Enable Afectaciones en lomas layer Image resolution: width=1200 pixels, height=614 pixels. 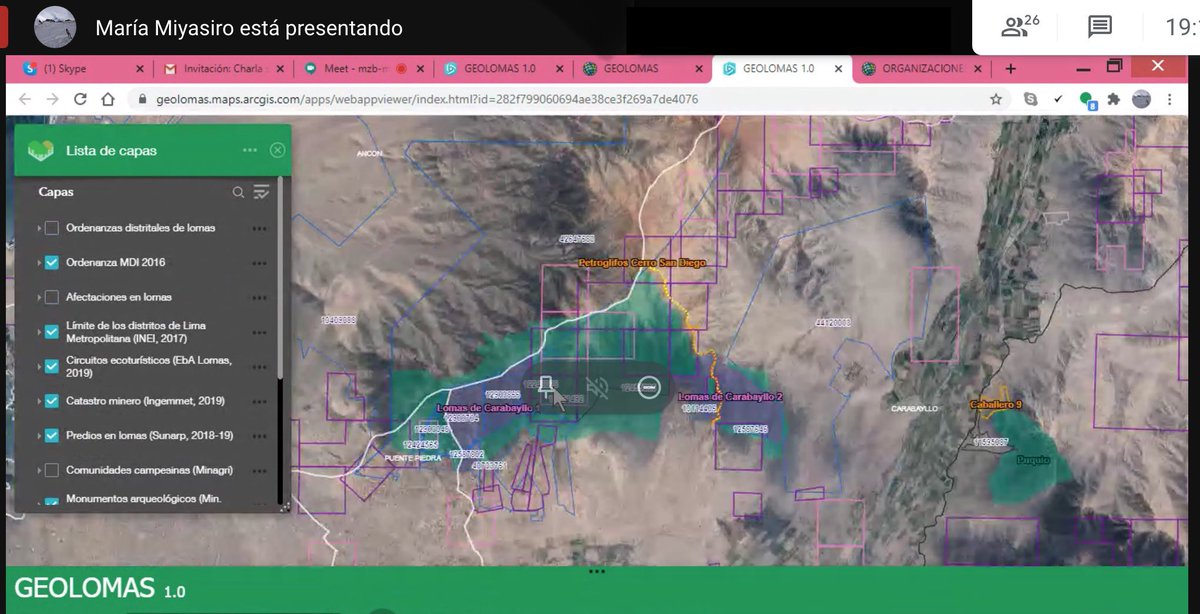pyautogui.click(x=52, y=298)
